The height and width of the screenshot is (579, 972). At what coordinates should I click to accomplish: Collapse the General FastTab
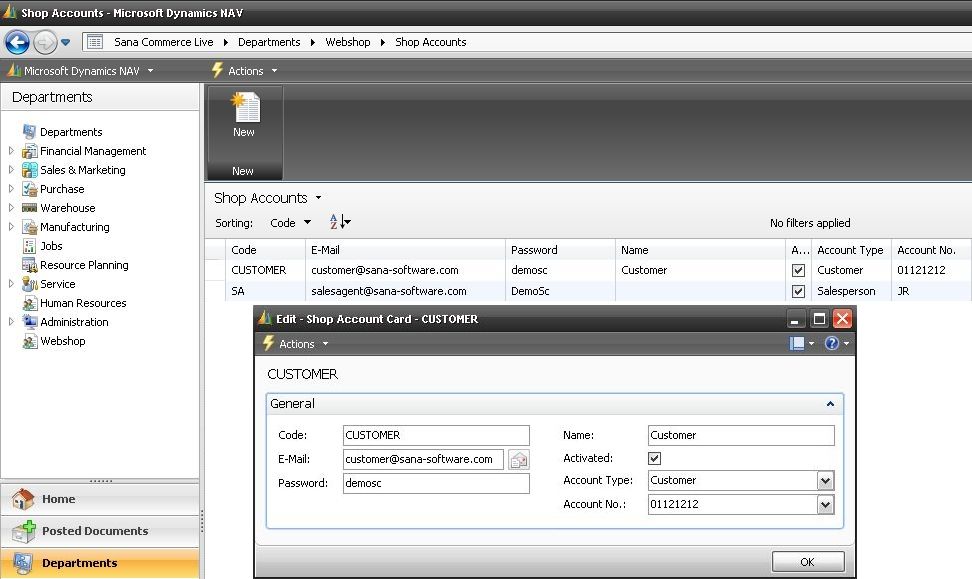click(x=830, y=404)
